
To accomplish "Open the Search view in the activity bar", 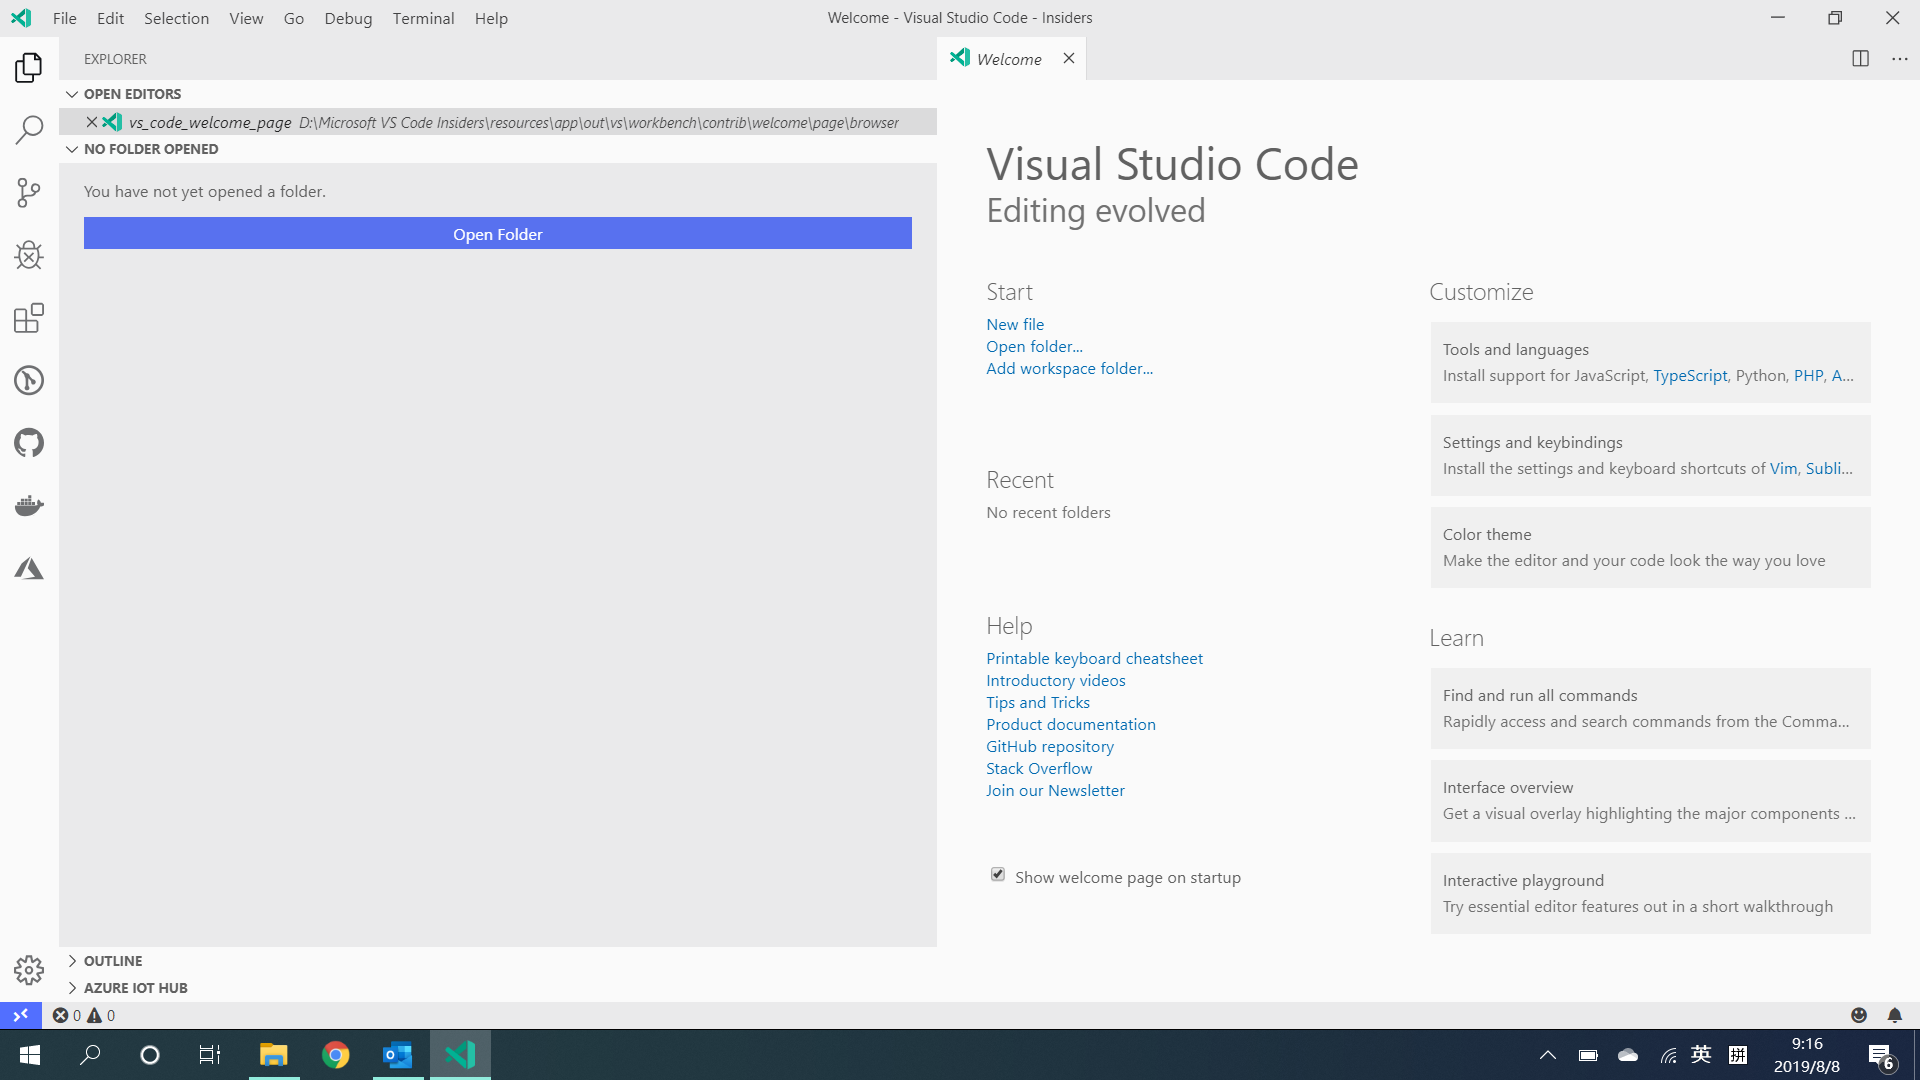I will (x=29, y=130).
